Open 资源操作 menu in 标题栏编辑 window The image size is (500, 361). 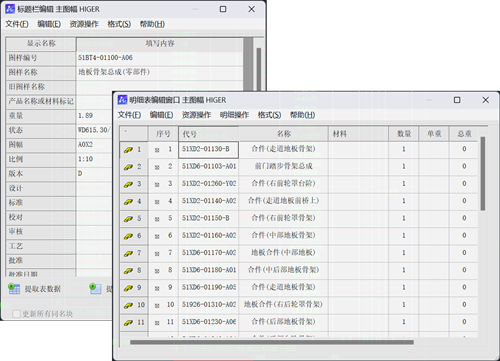point(84,24)
